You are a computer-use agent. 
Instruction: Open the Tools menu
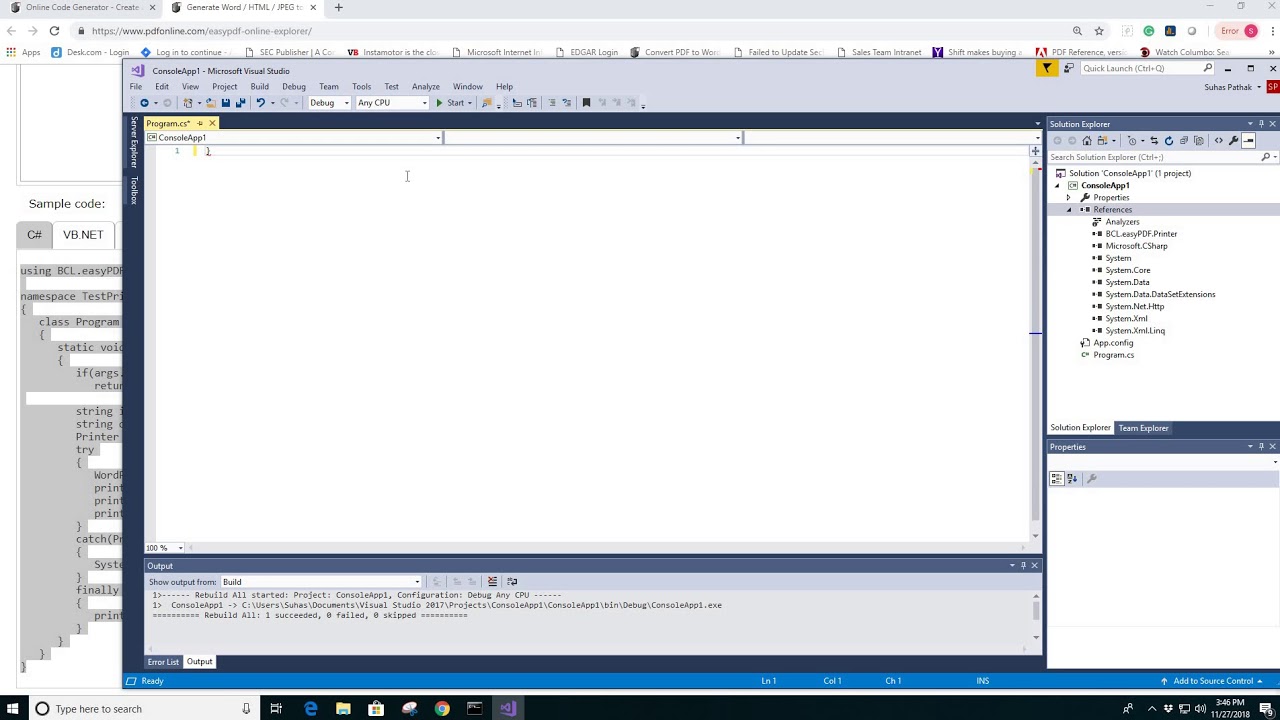[361, 87]
